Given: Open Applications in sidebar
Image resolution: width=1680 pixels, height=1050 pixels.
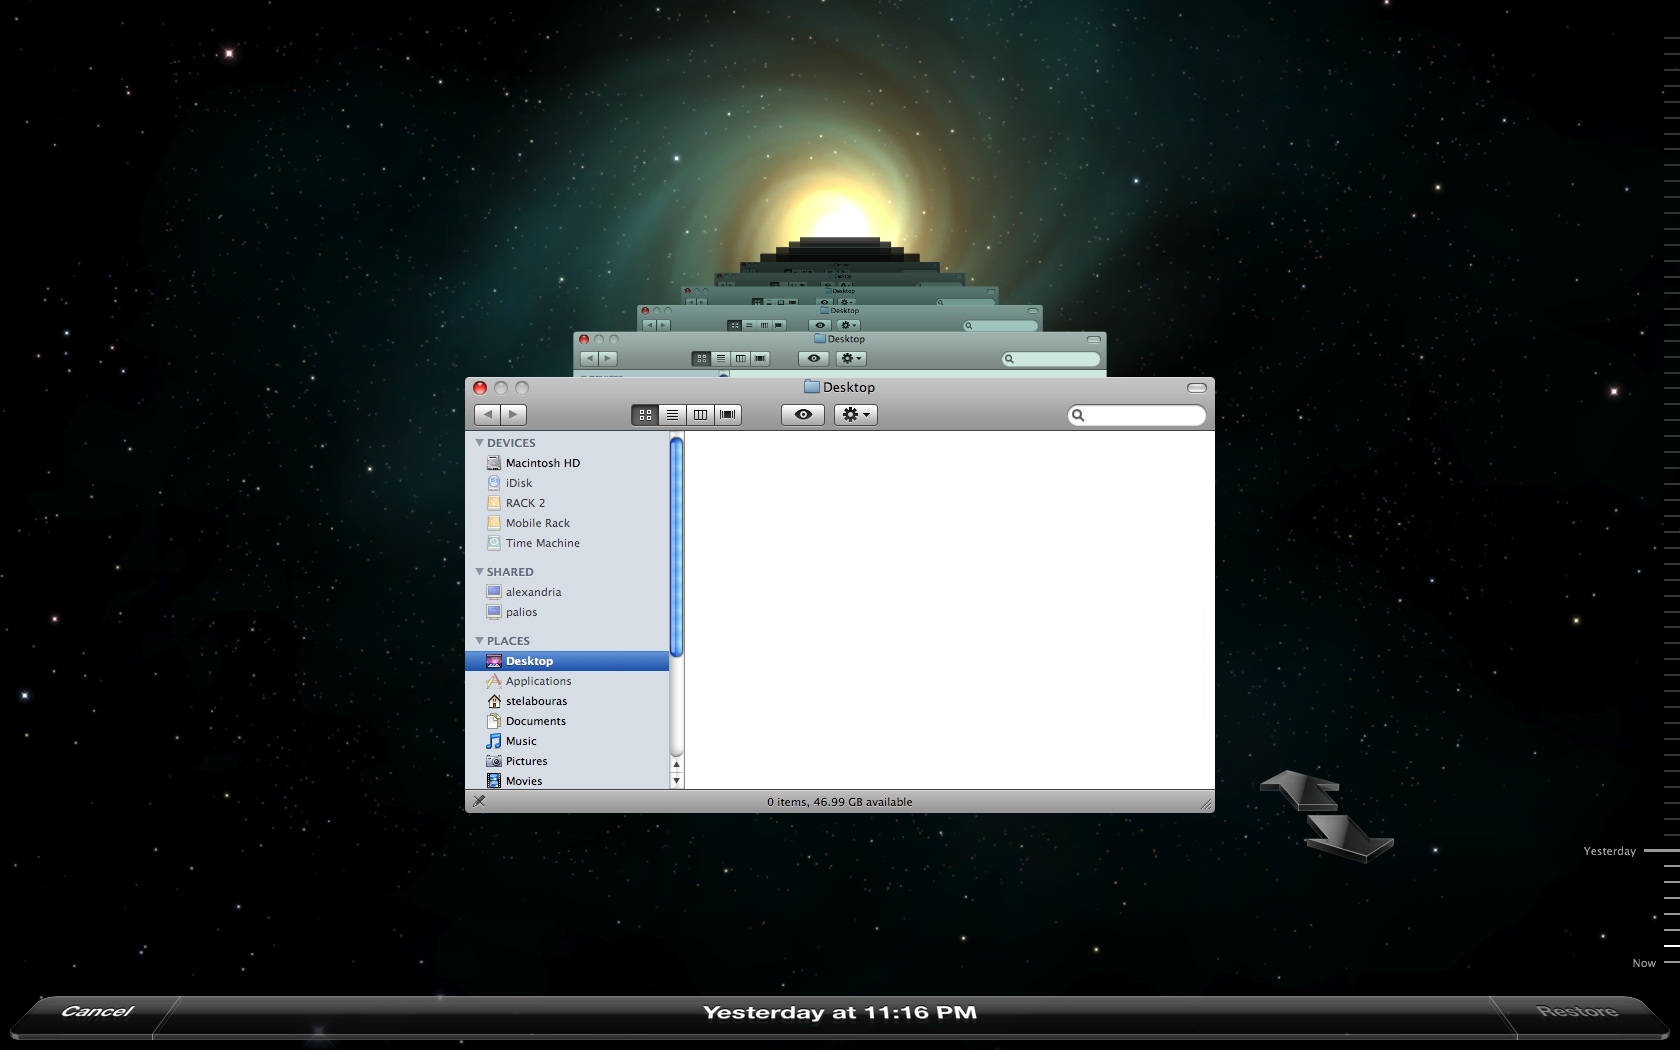Looking at the screenshot, I should coord(538,681).
